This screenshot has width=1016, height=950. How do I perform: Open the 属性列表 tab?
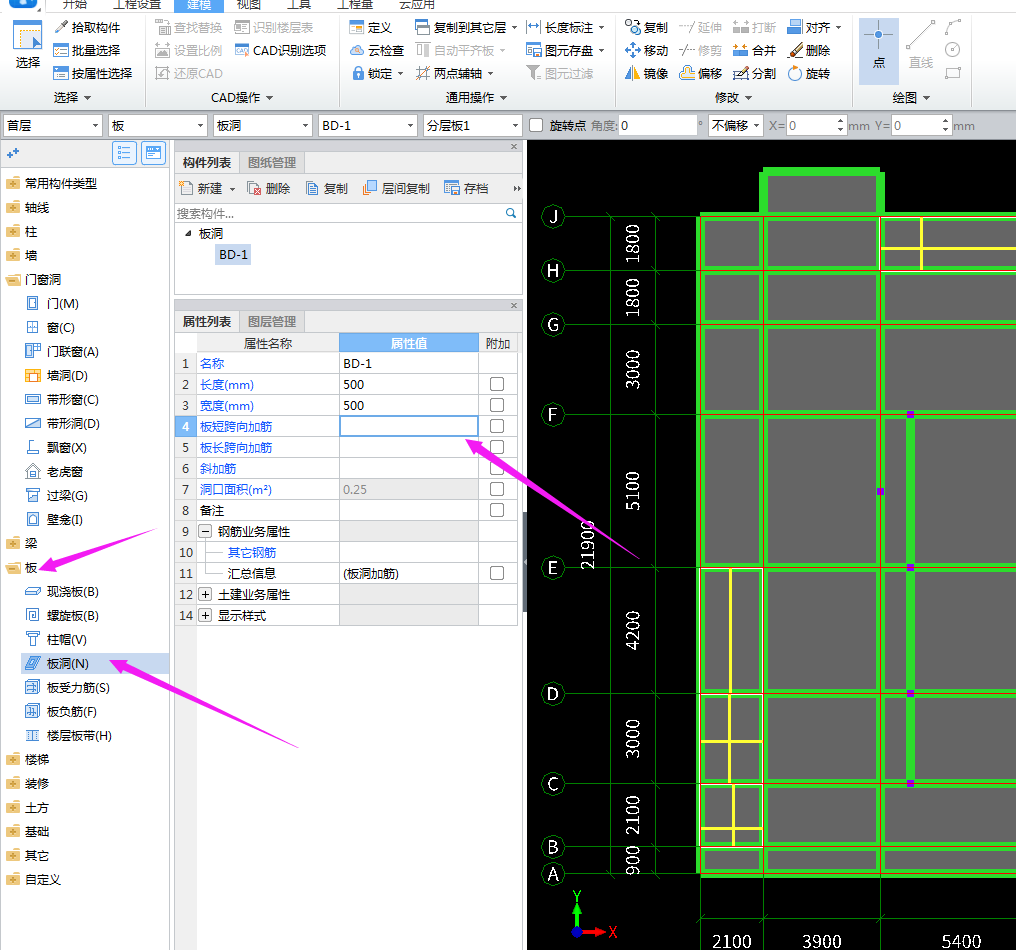click(207, 321)
